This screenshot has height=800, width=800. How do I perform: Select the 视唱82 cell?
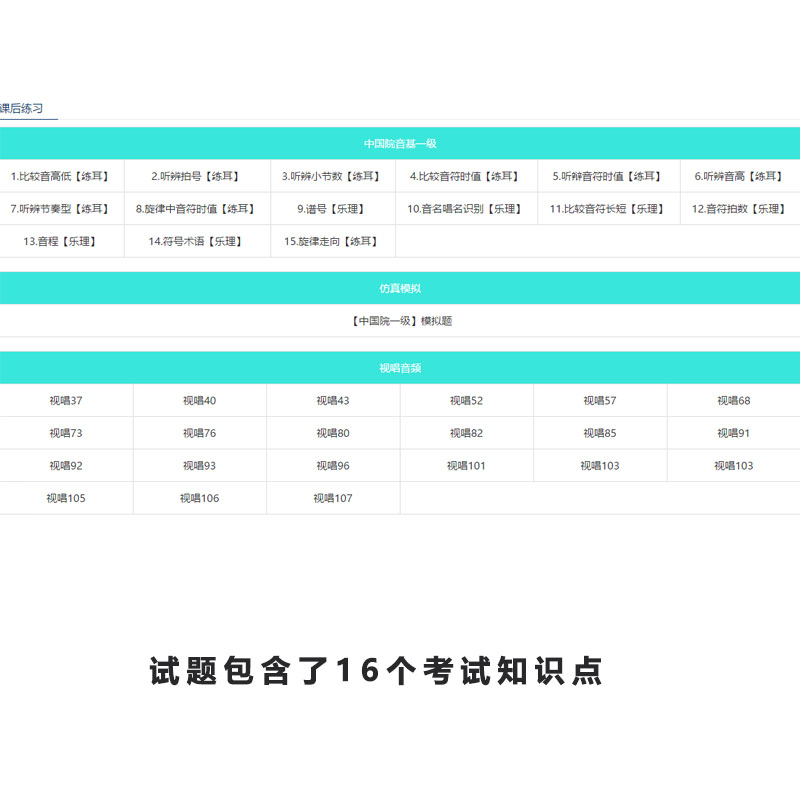466,433
